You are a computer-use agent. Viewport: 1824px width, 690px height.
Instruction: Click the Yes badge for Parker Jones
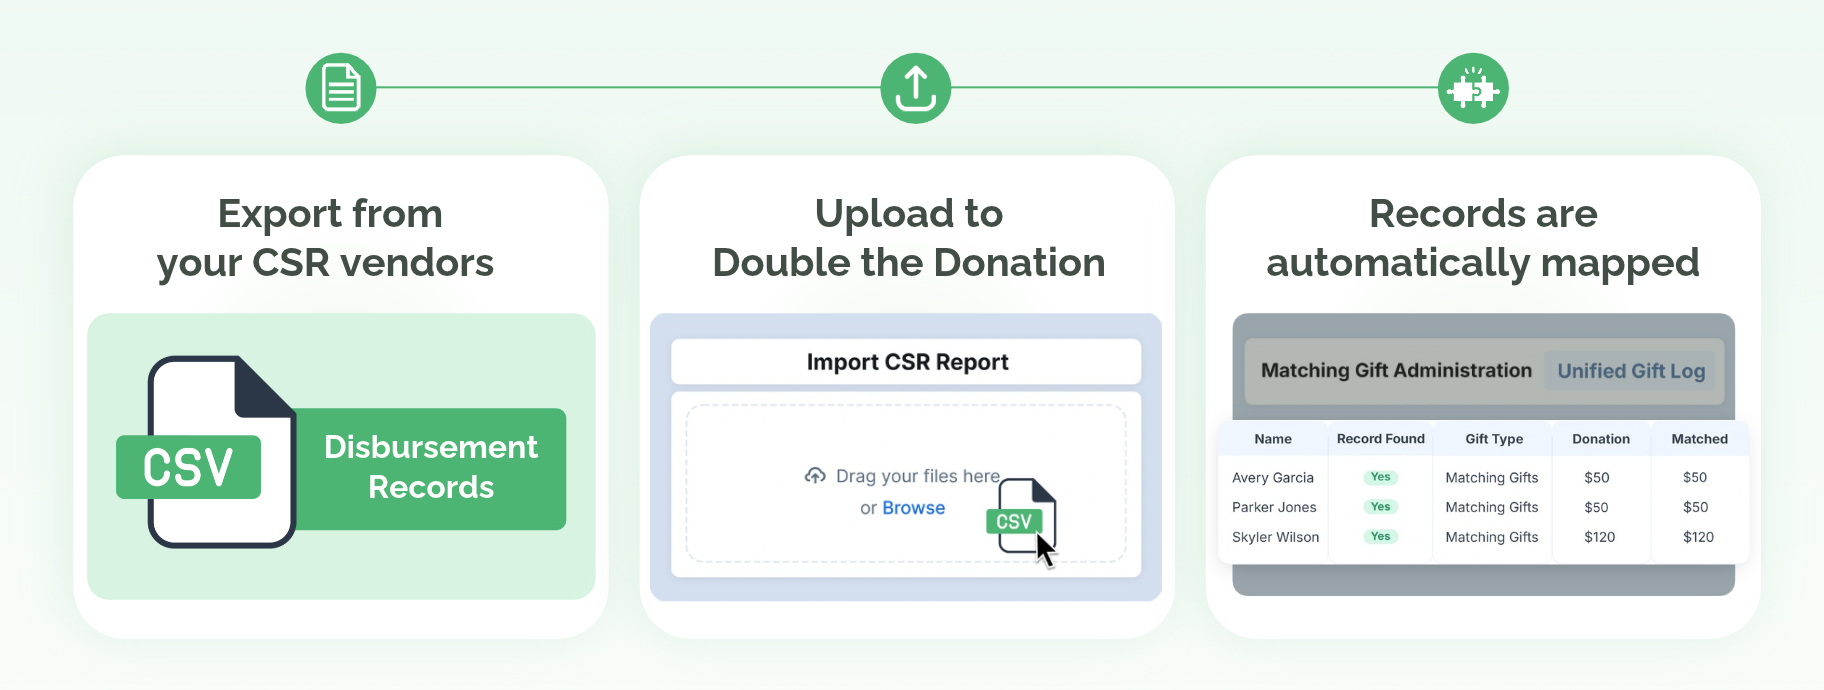(x=1380, y=507)
